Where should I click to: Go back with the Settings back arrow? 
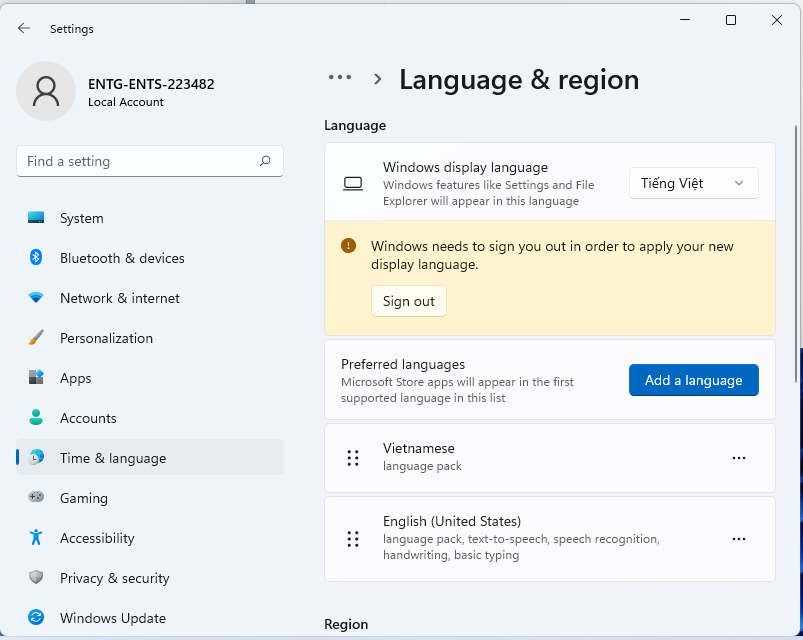point(24,28)
